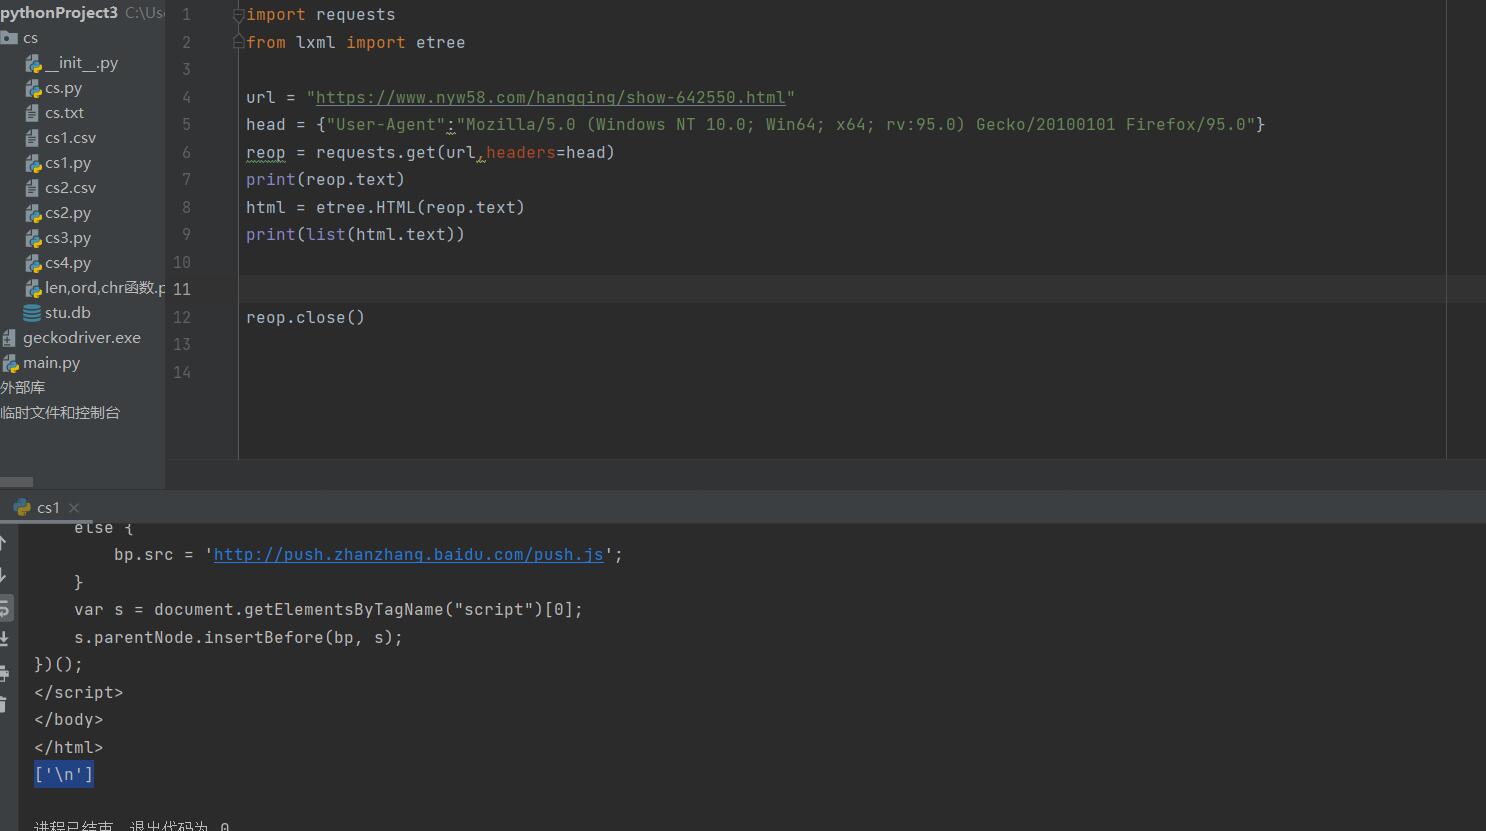Click the baidu push.js link in console
The image size is (1486, 831).
coord(408,555)
